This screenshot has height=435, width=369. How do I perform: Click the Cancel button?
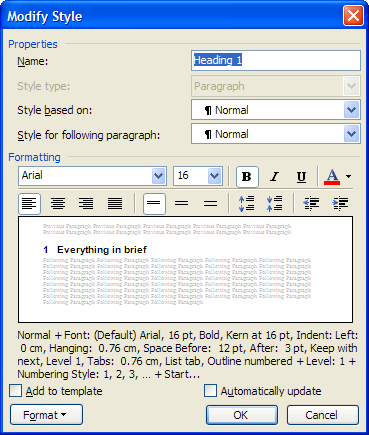coord(323,415)
